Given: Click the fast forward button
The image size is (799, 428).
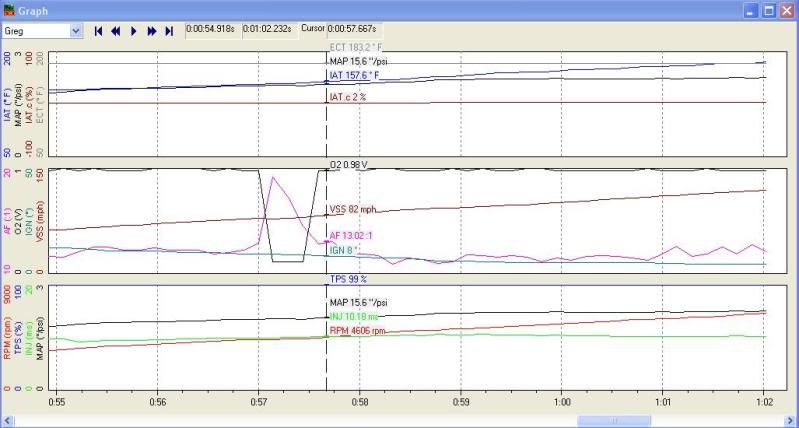Looking at the screenshot, I should coord(151,31).
